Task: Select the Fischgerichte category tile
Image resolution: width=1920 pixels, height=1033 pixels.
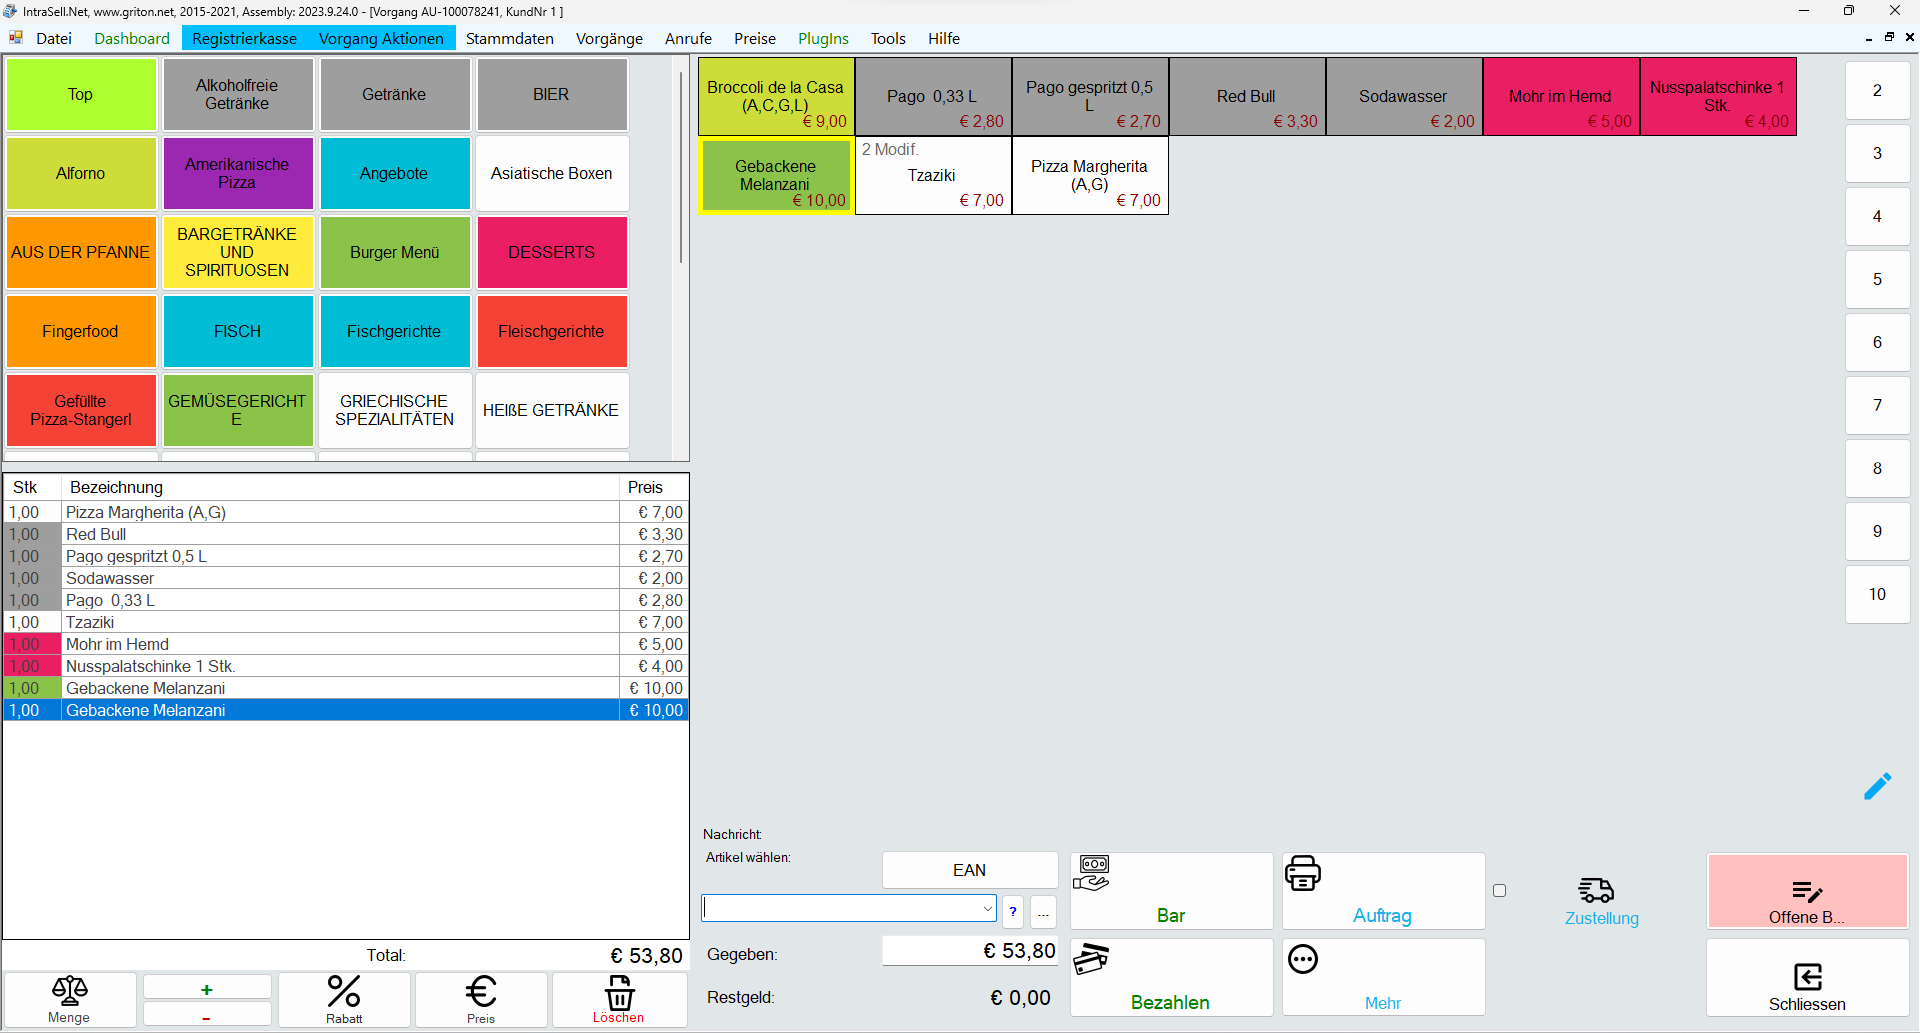Action: tap(395, 331)
